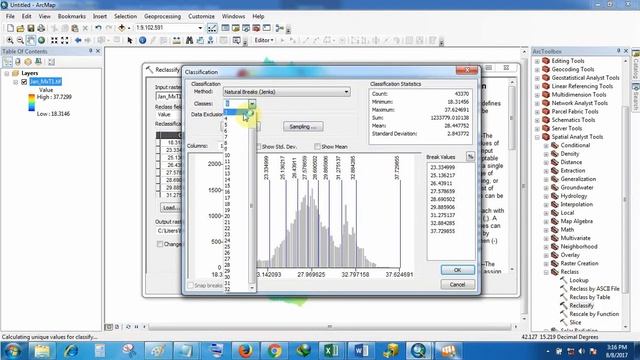This screenshot has width=640, height=360.
Task: Collapse the Layers group in TOC
Action: tap(7, 73)
